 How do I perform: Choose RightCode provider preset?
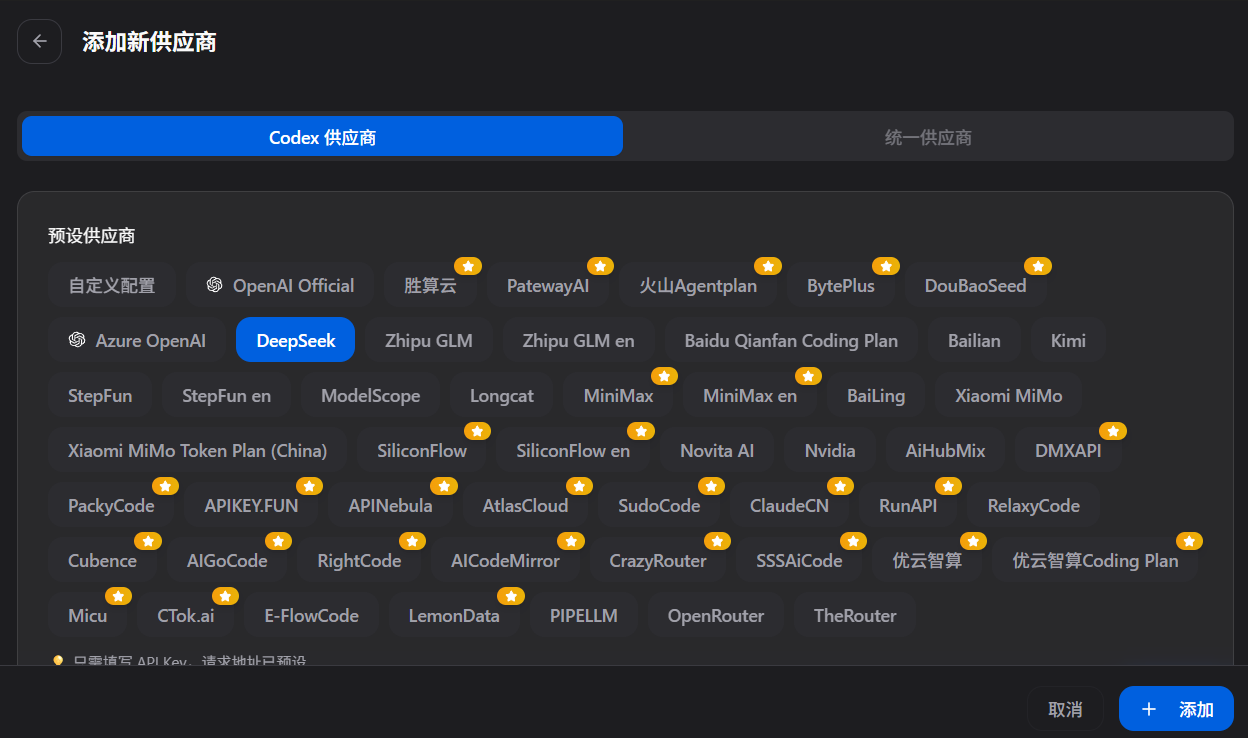coord(359,560)
